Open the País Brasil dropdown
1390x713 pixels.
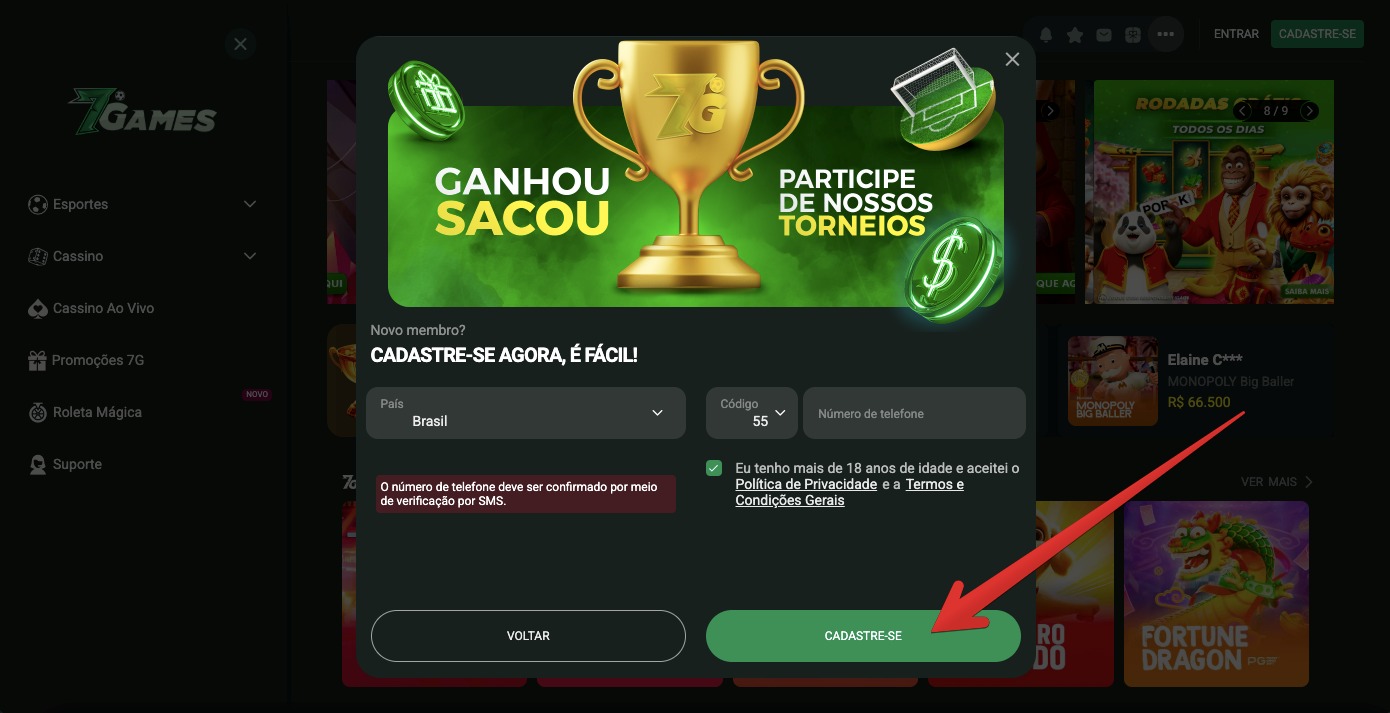526,413
